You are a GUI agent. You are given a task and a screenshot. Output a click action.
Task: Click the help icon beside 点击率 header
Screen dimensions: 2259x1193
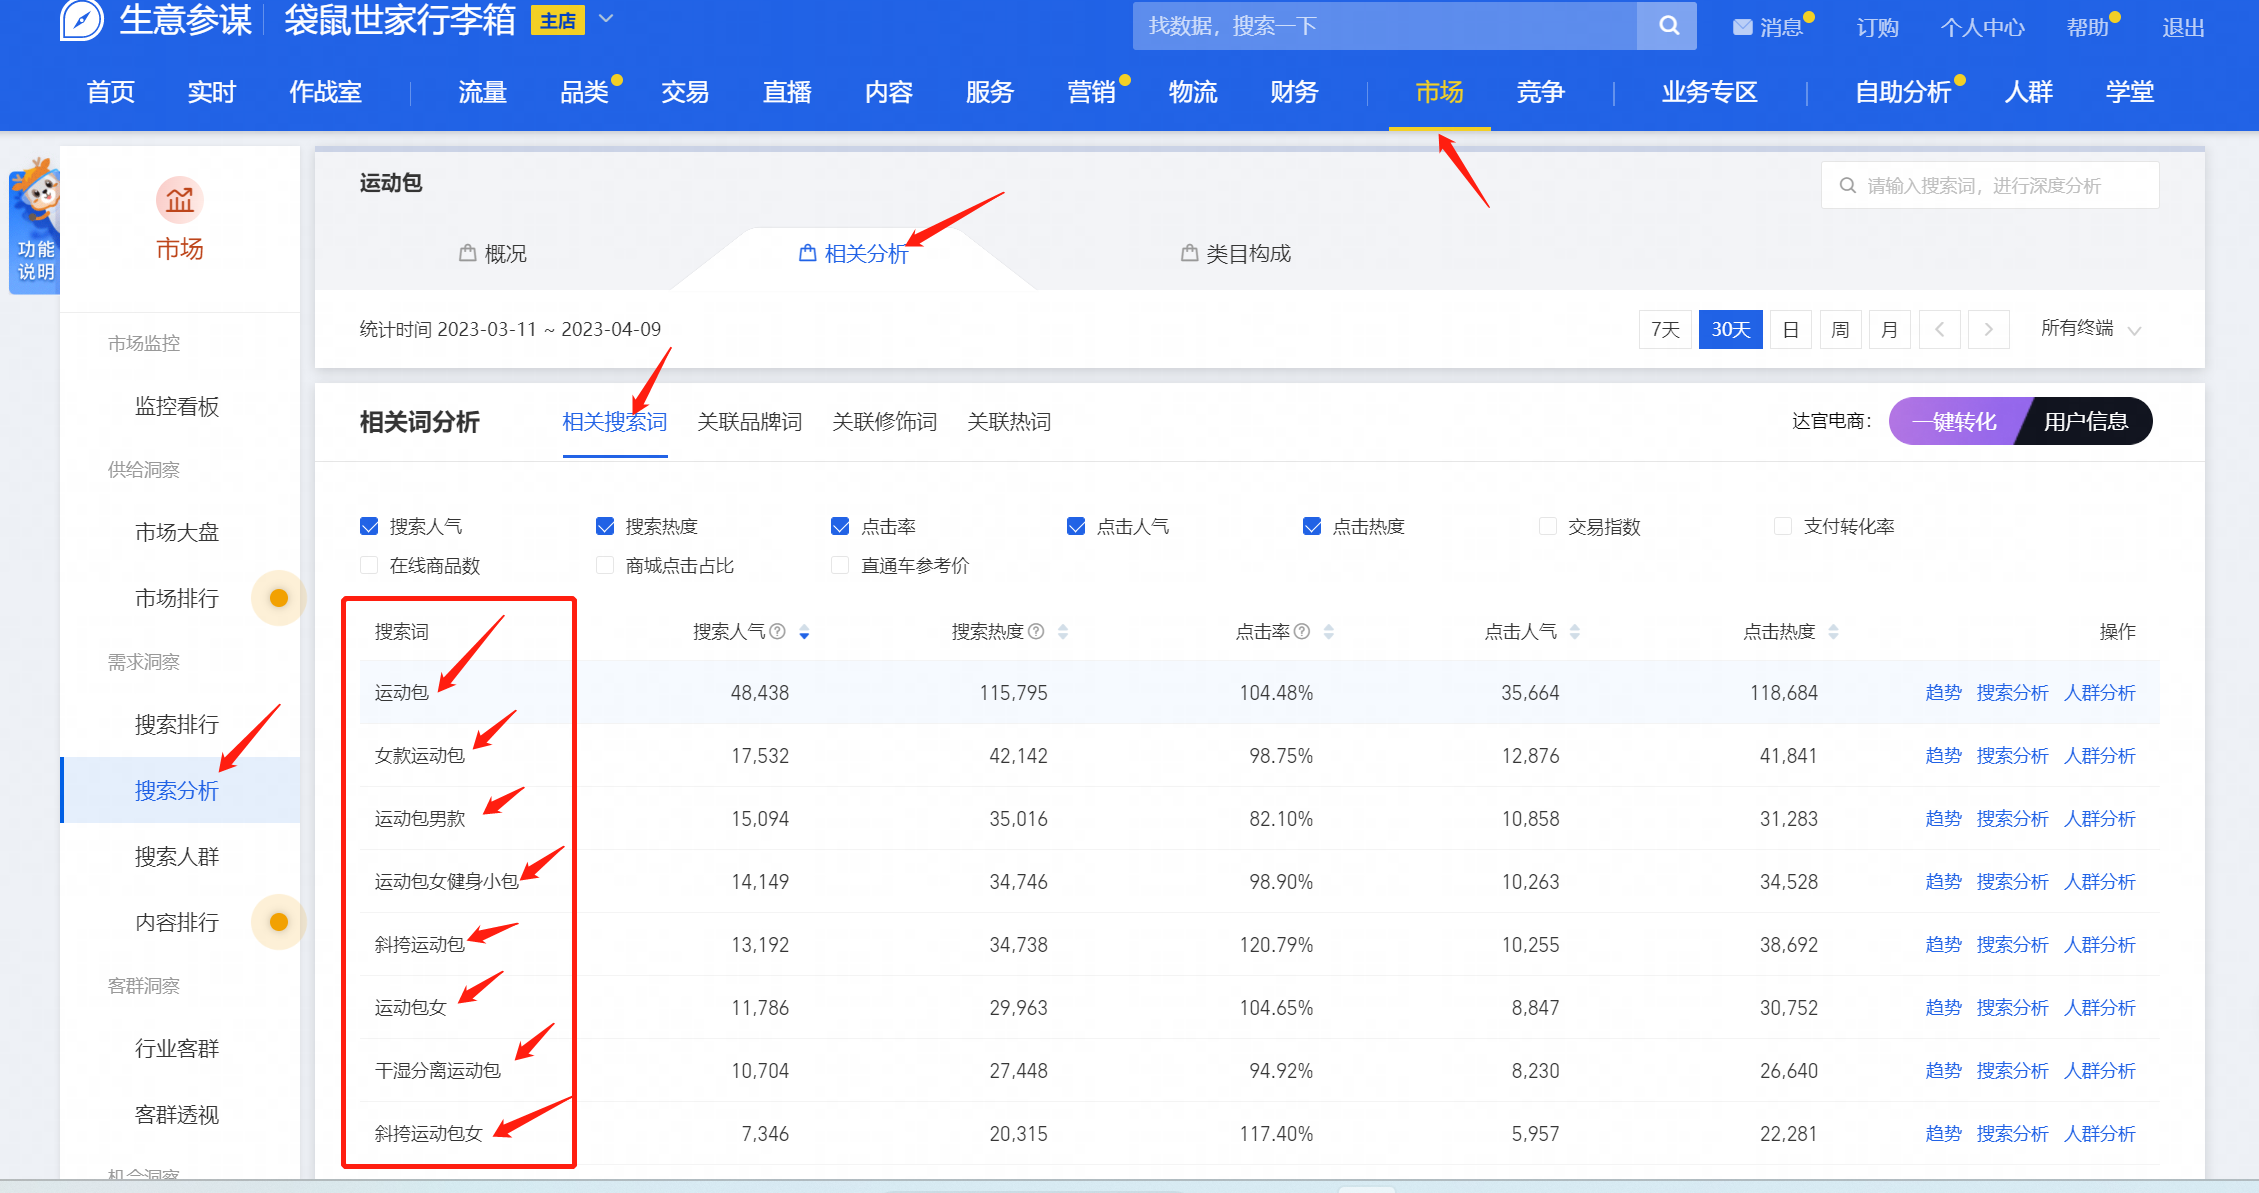pos(1302,632)
